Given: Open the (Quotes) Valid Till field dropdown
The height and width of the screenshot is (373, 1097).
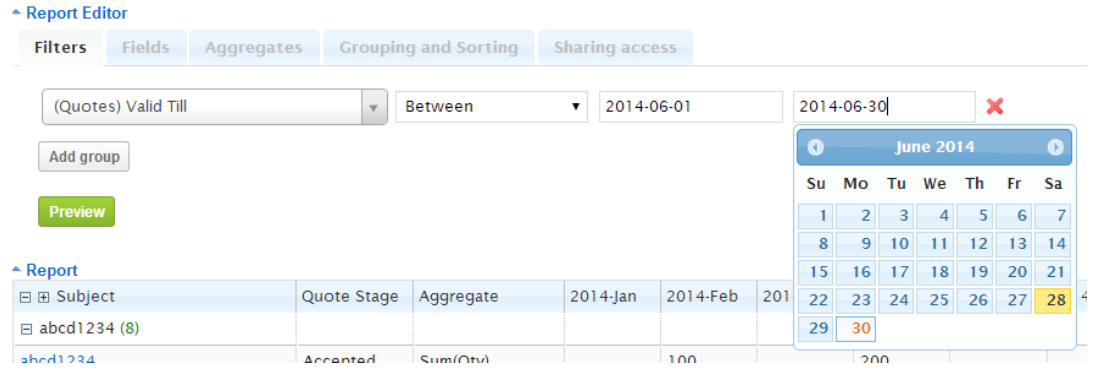Looking at the screenshot, I should pyautogui.click(x=374, y=107).
